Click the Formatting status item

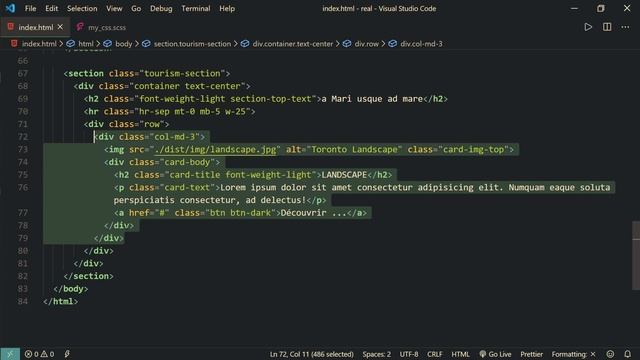[x=573, y=354]
